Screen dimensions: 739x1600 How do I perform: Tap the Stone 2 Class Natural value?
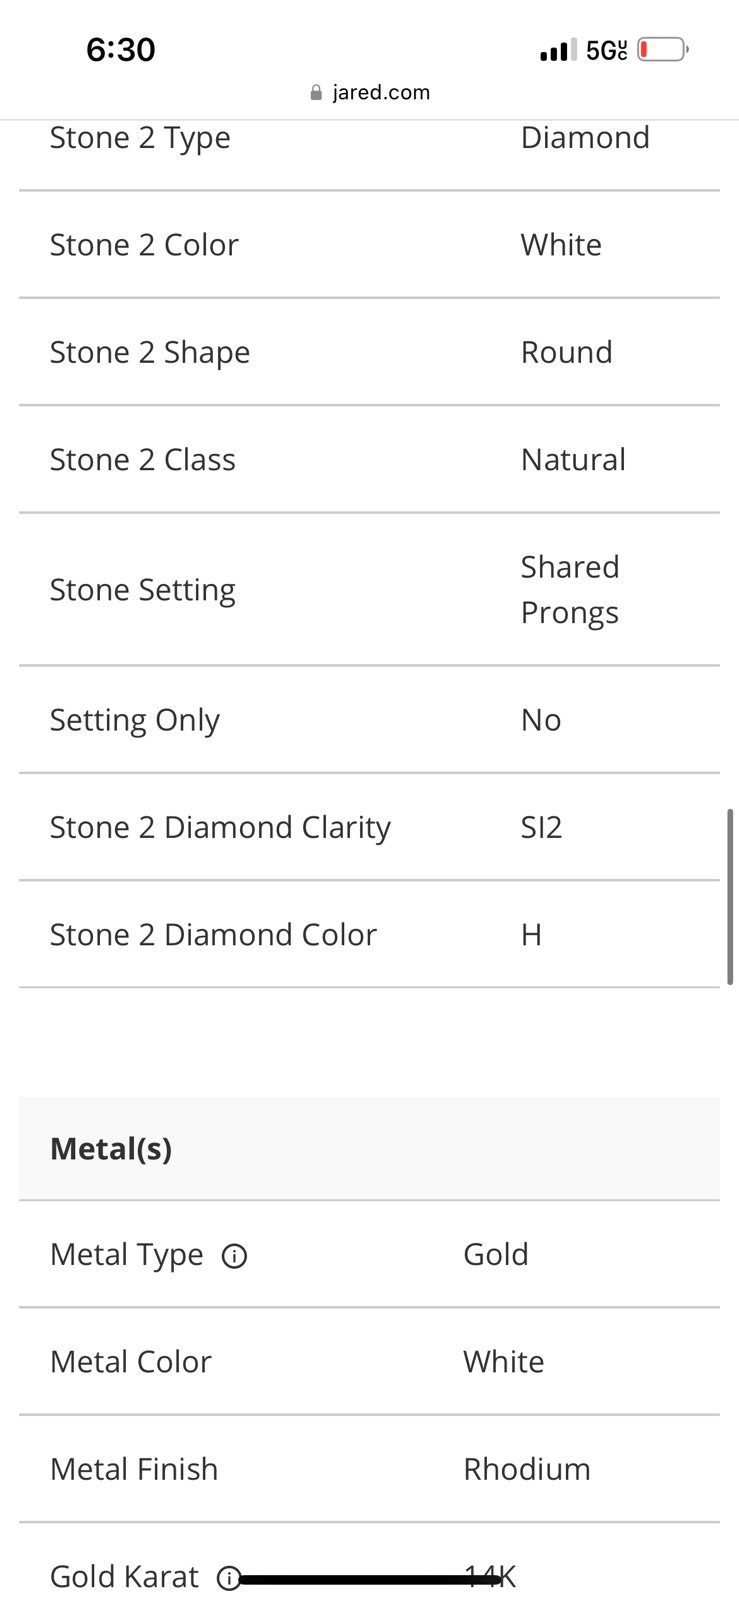click(x=573, y=460)
